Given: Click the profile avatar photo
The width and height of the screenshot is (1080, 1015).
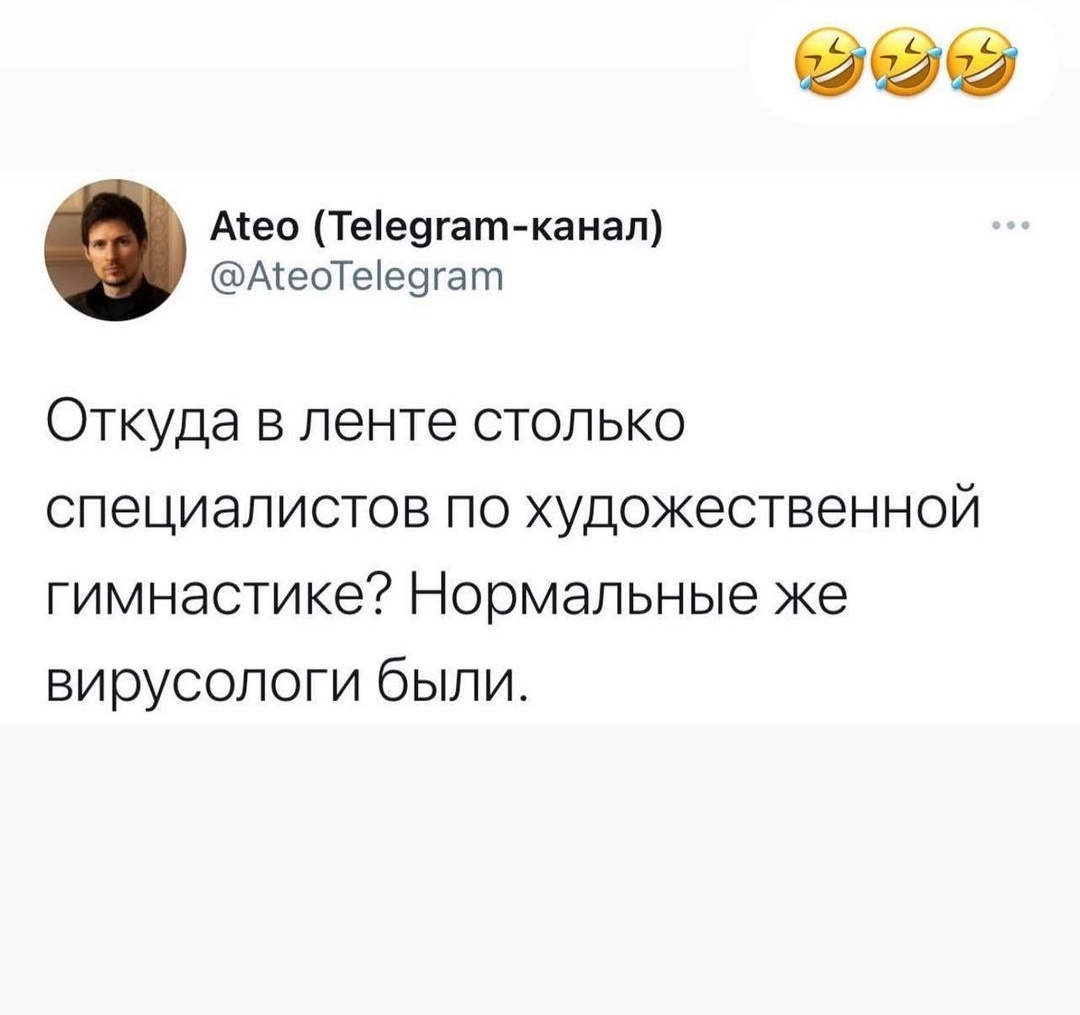Looking at the screenshot, I should (115, 251).
